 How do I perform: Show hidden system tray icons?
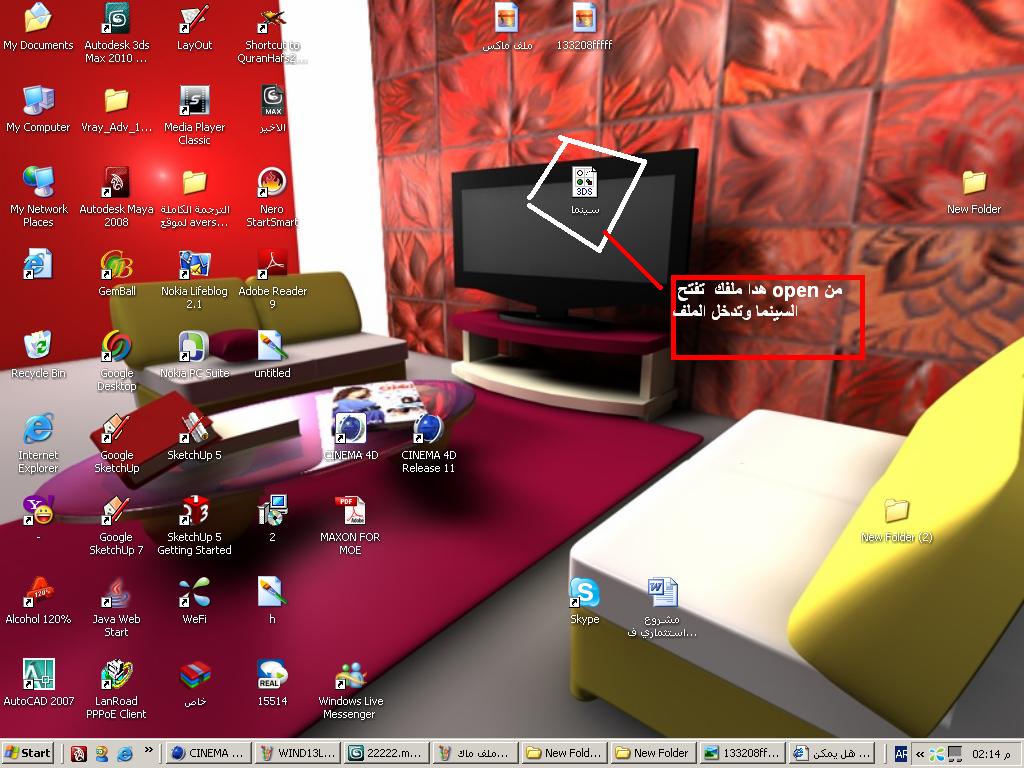pos(920,754)
